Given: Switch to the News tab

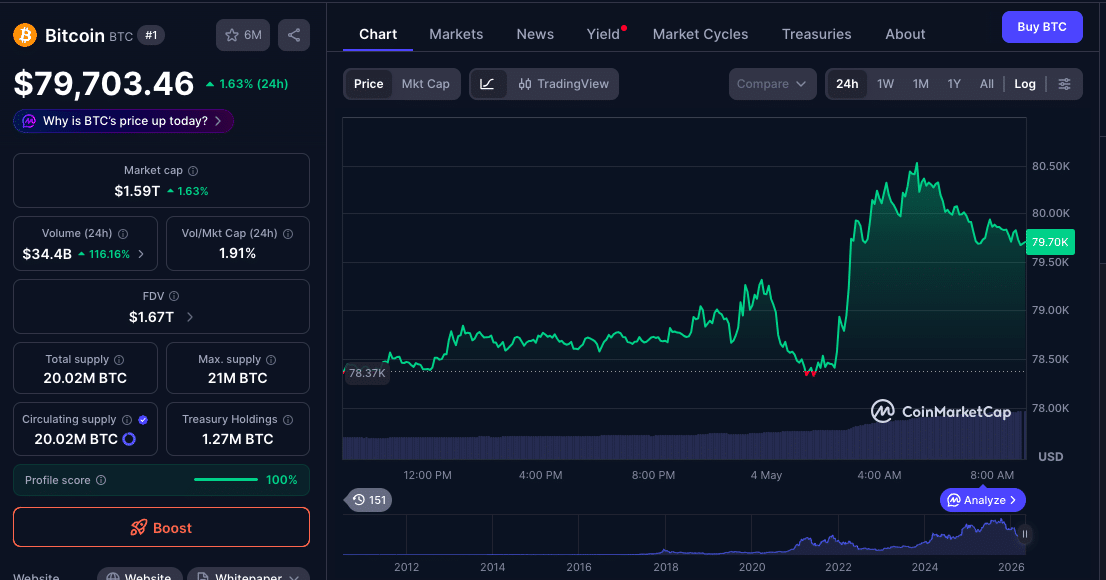Looking at the screenshot, I should point(535,34).
